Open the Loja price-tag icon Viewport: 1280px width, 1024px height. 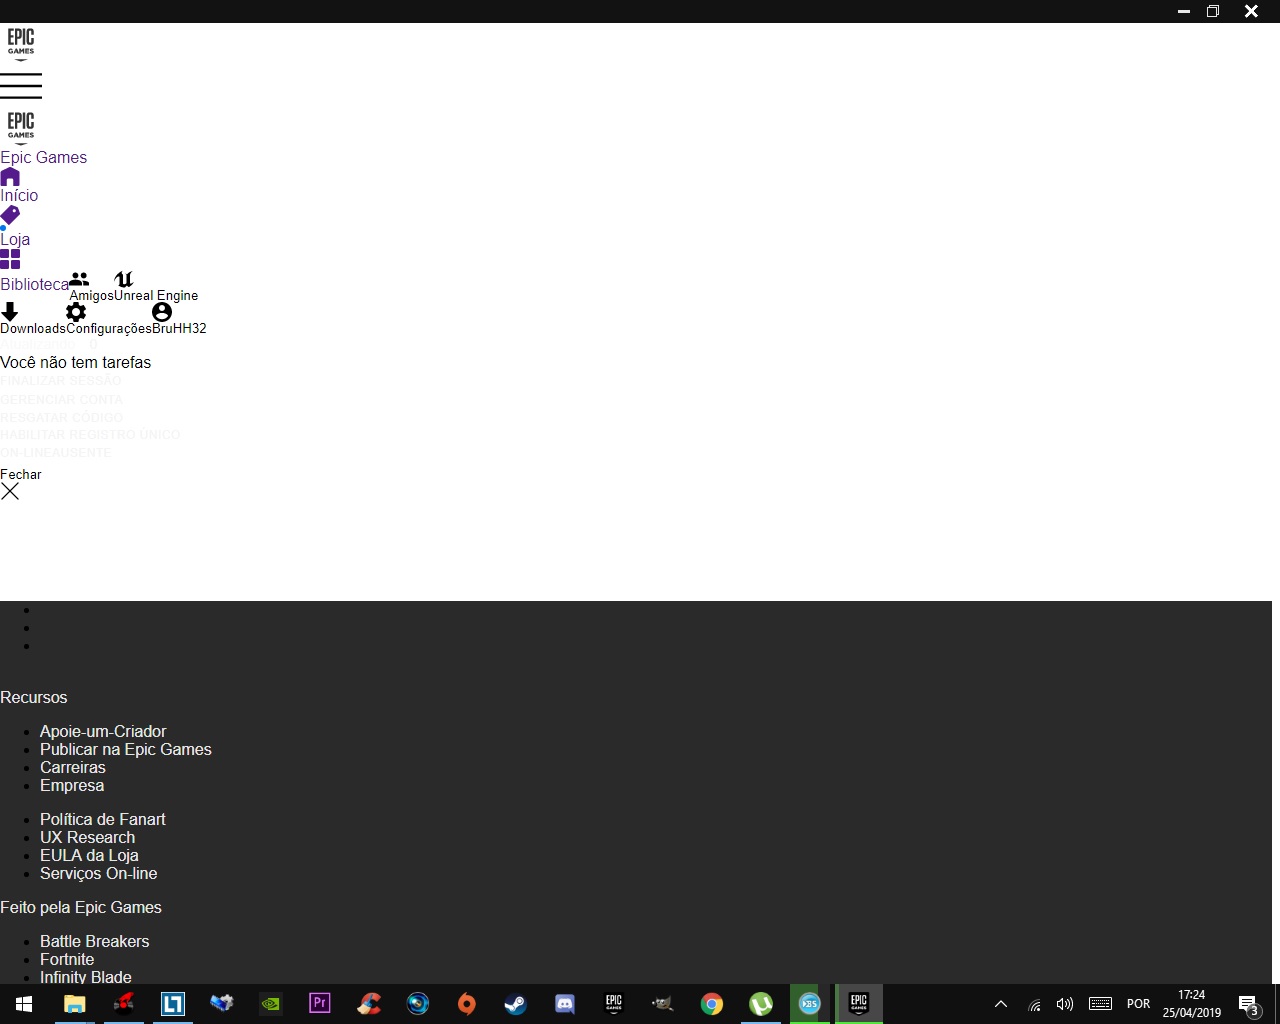(10, 217)
